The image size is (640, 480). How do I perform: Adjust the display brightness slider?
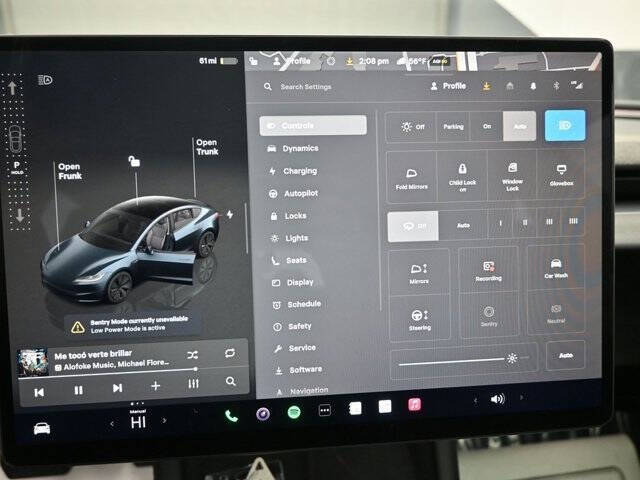[x=463, y=360]
